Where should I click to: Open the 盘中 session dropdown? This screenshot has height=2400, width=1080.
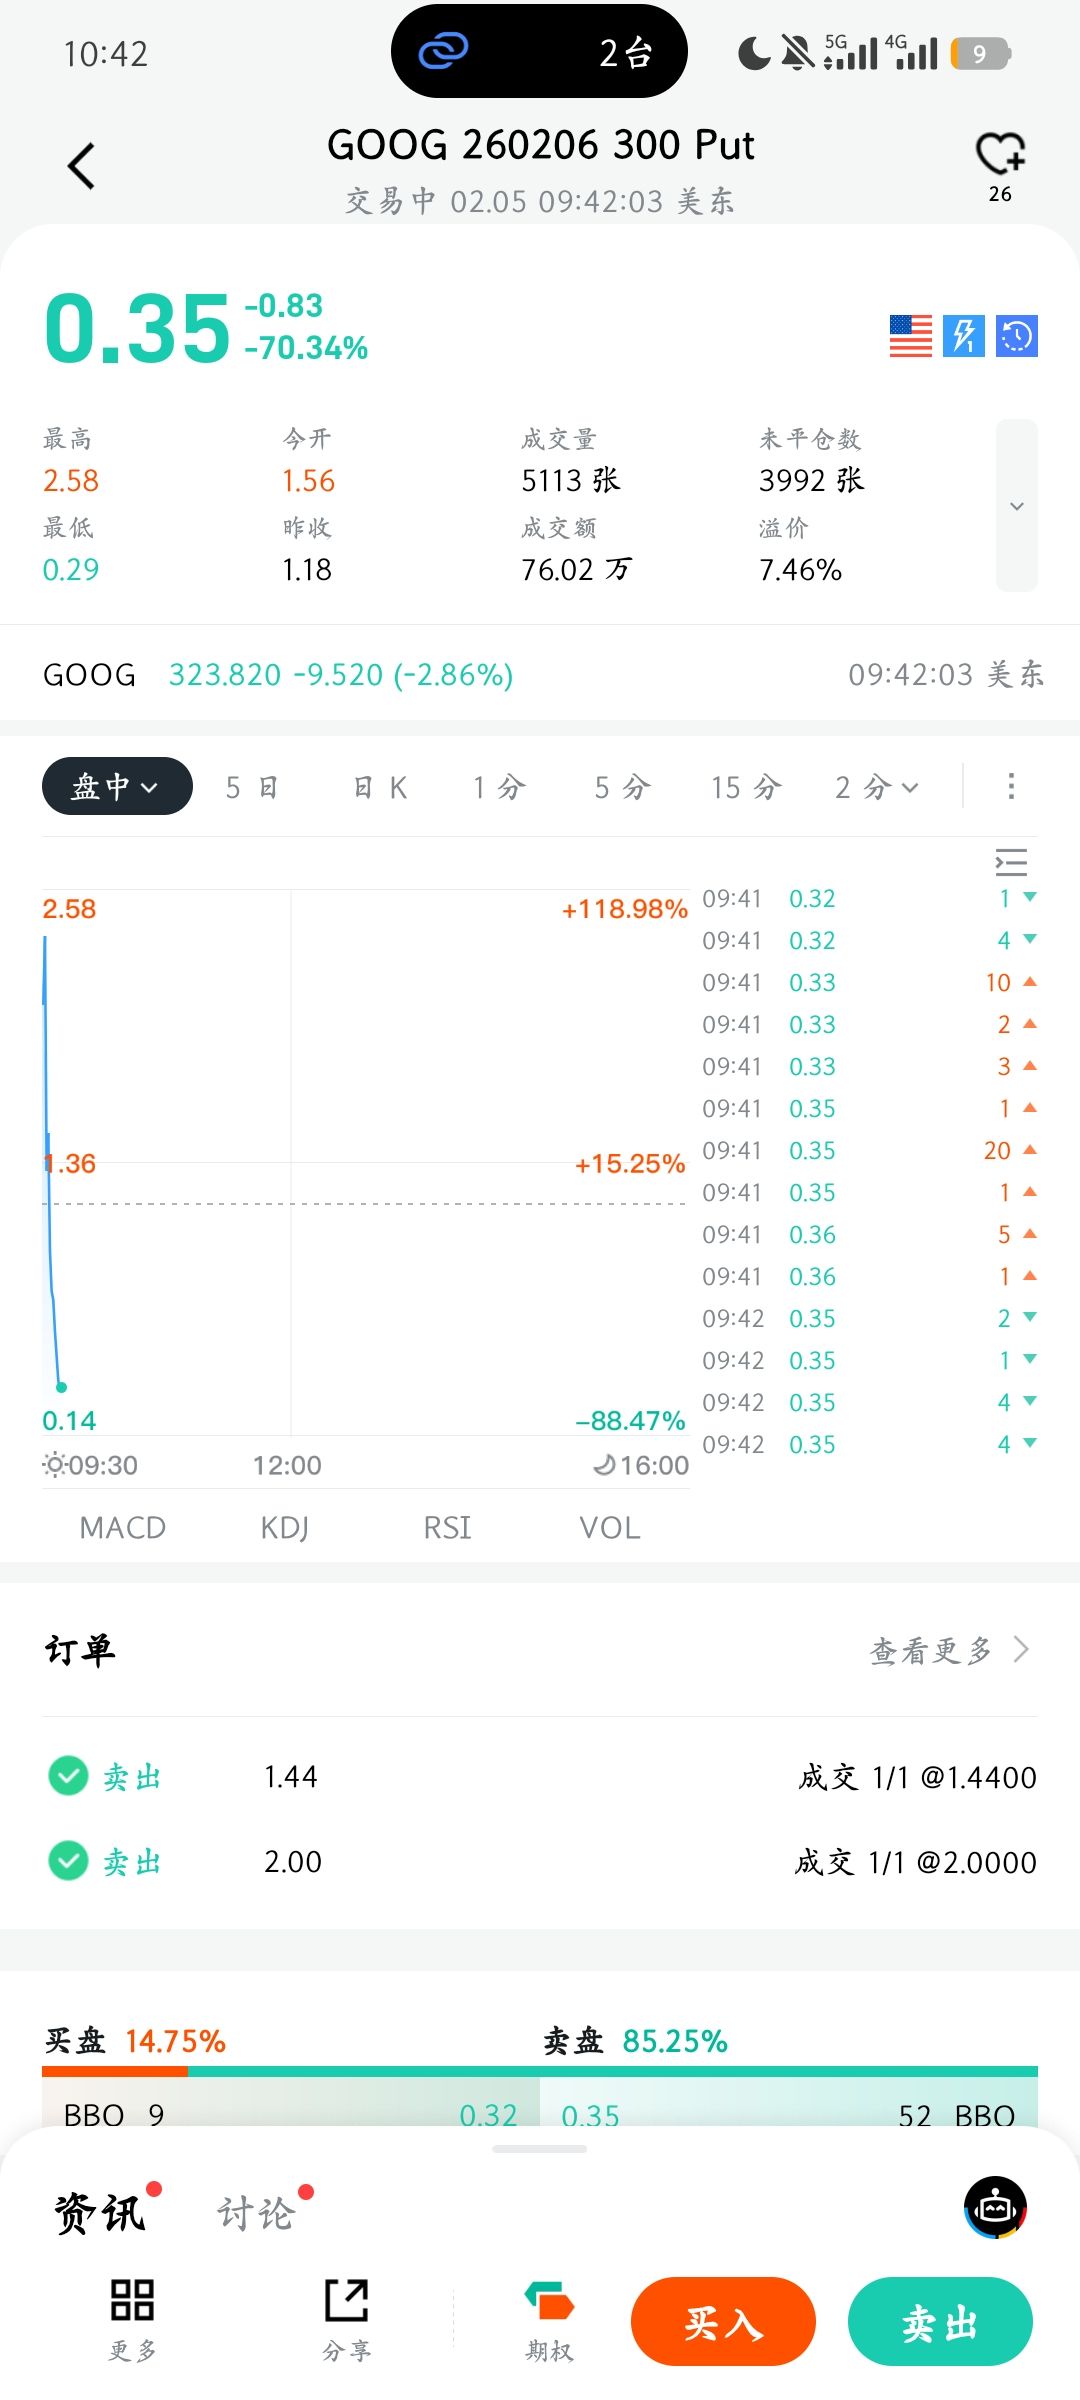(x=116, y=787)
